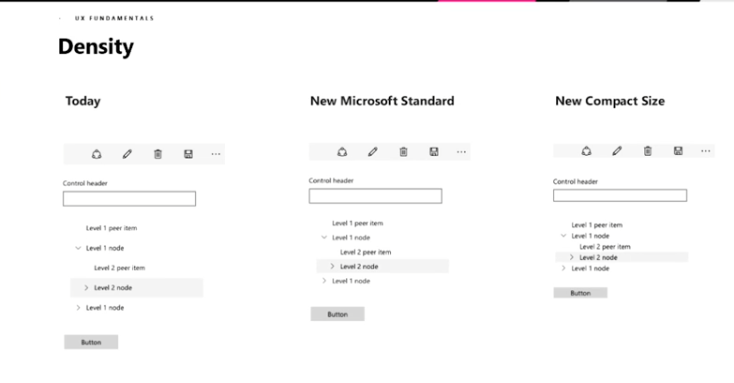Click the 'Today' column heading
Image resolution: width=734 pixels, height=383 pixels.
(x=83, y=101)
